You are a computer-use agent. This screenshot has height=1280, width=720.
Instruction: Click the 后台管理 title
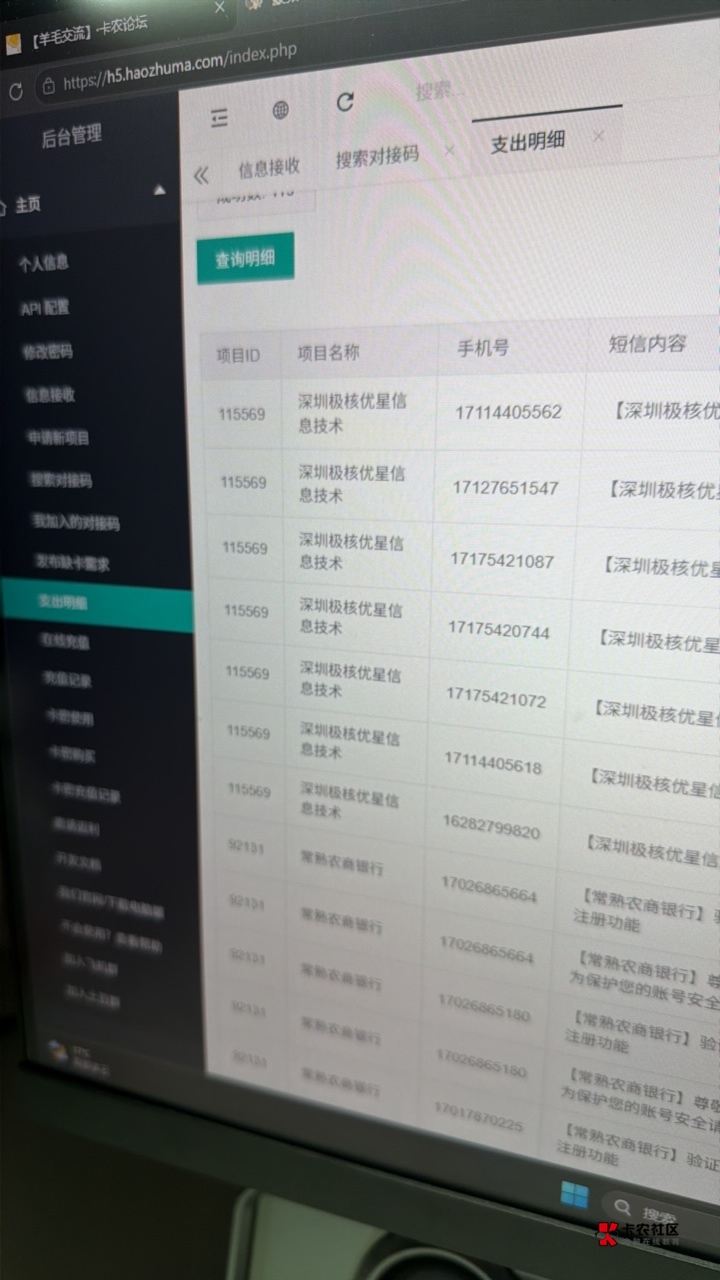(x=72, y=136)
